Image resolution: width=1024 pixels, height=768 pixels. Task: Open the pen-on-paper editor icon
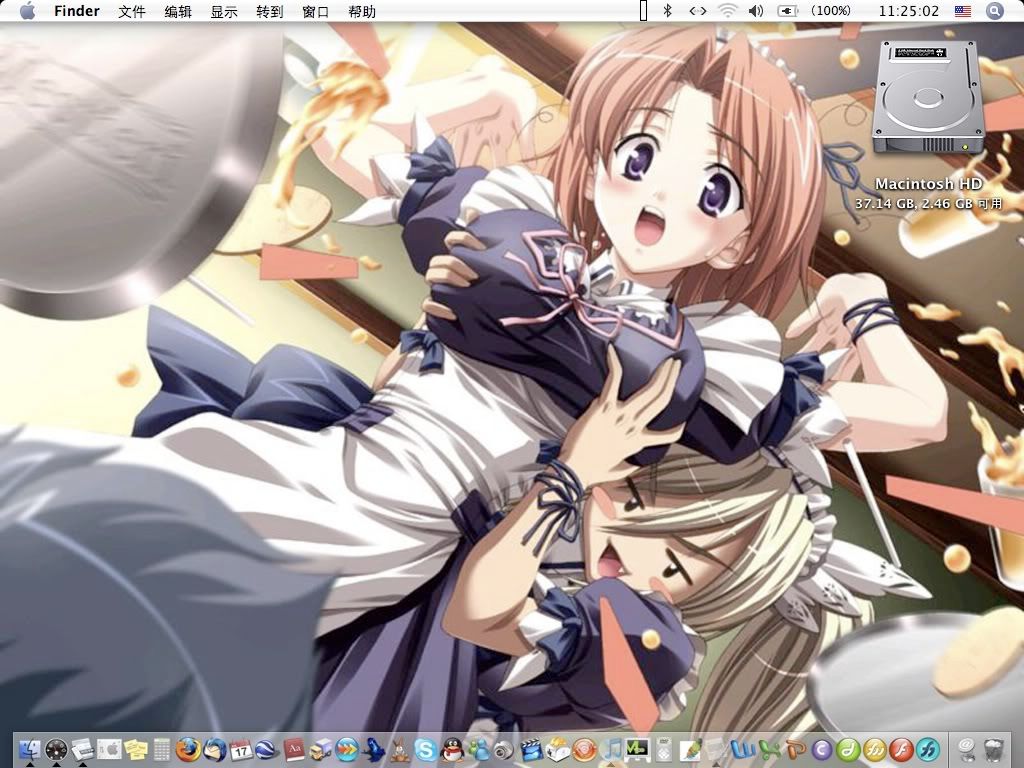[689, 749]
